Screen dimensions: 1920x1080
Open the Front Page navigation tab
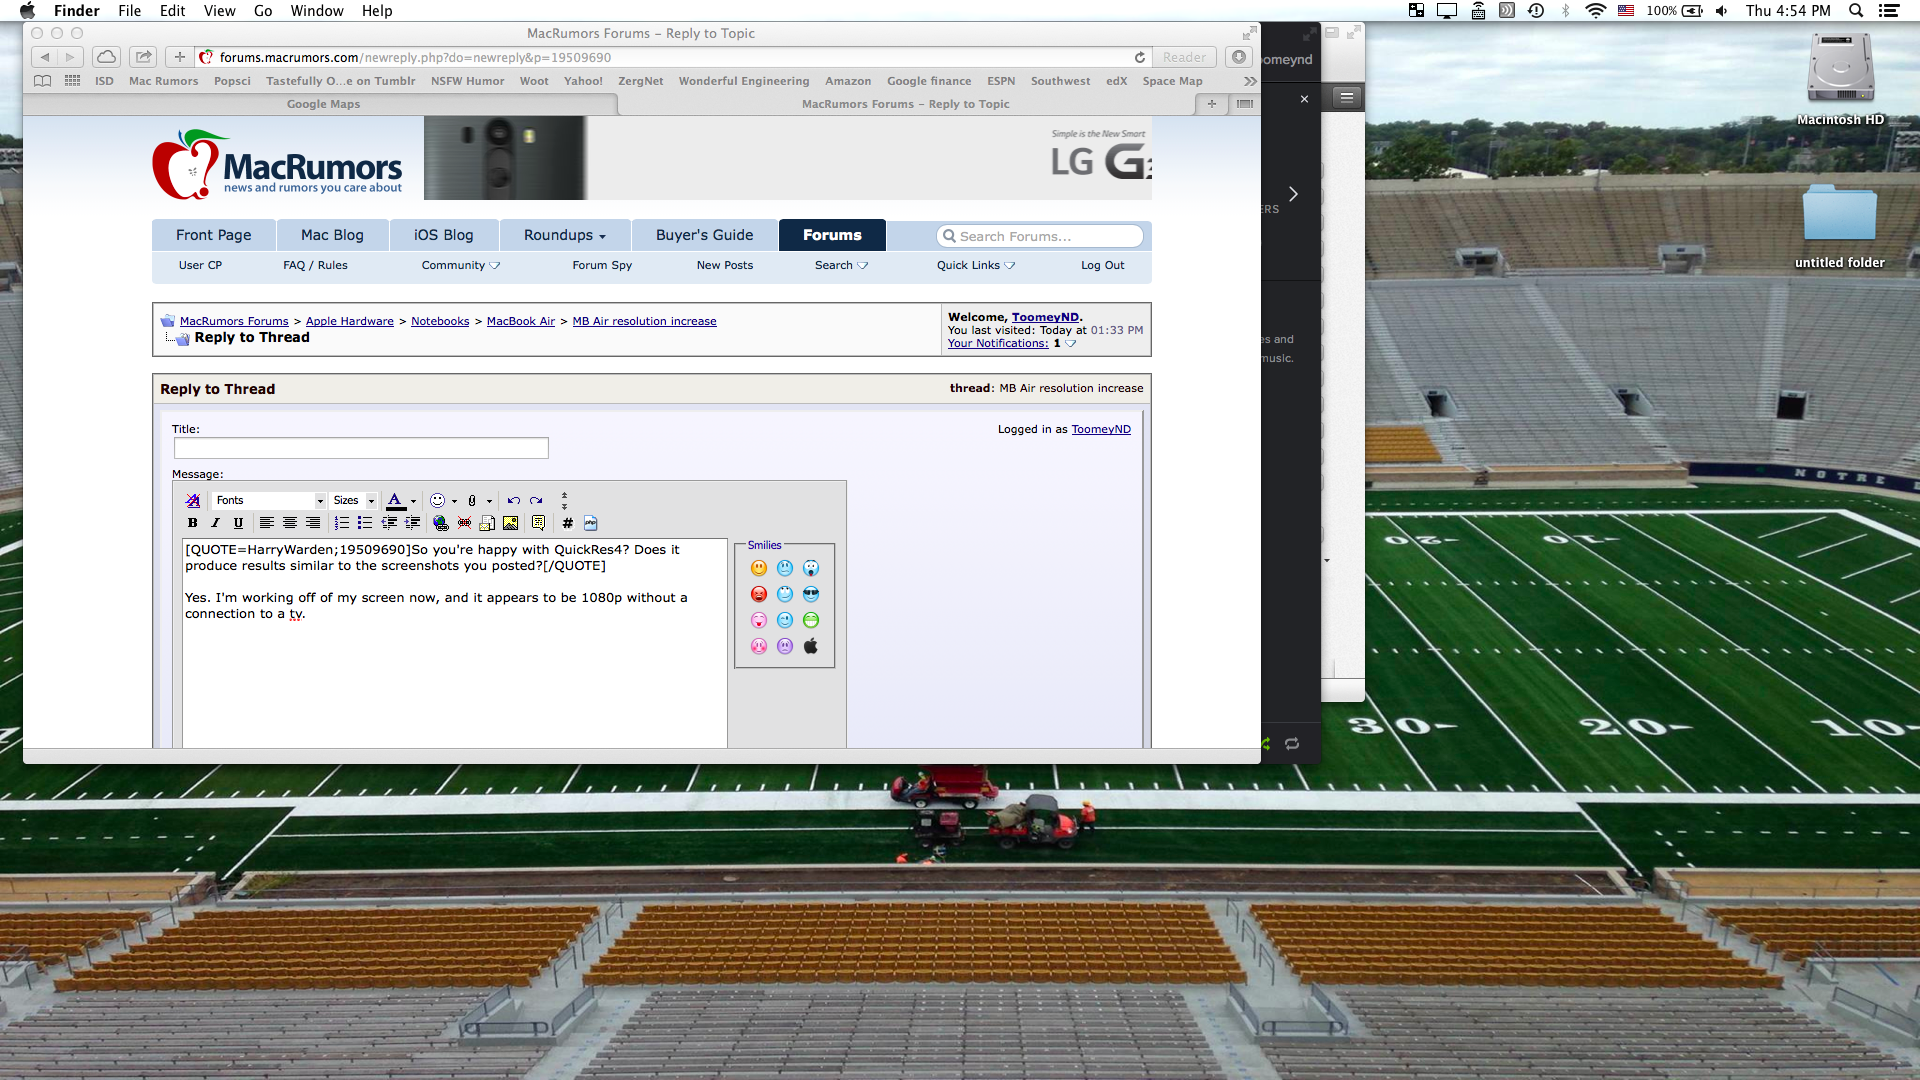click(214, 235)
